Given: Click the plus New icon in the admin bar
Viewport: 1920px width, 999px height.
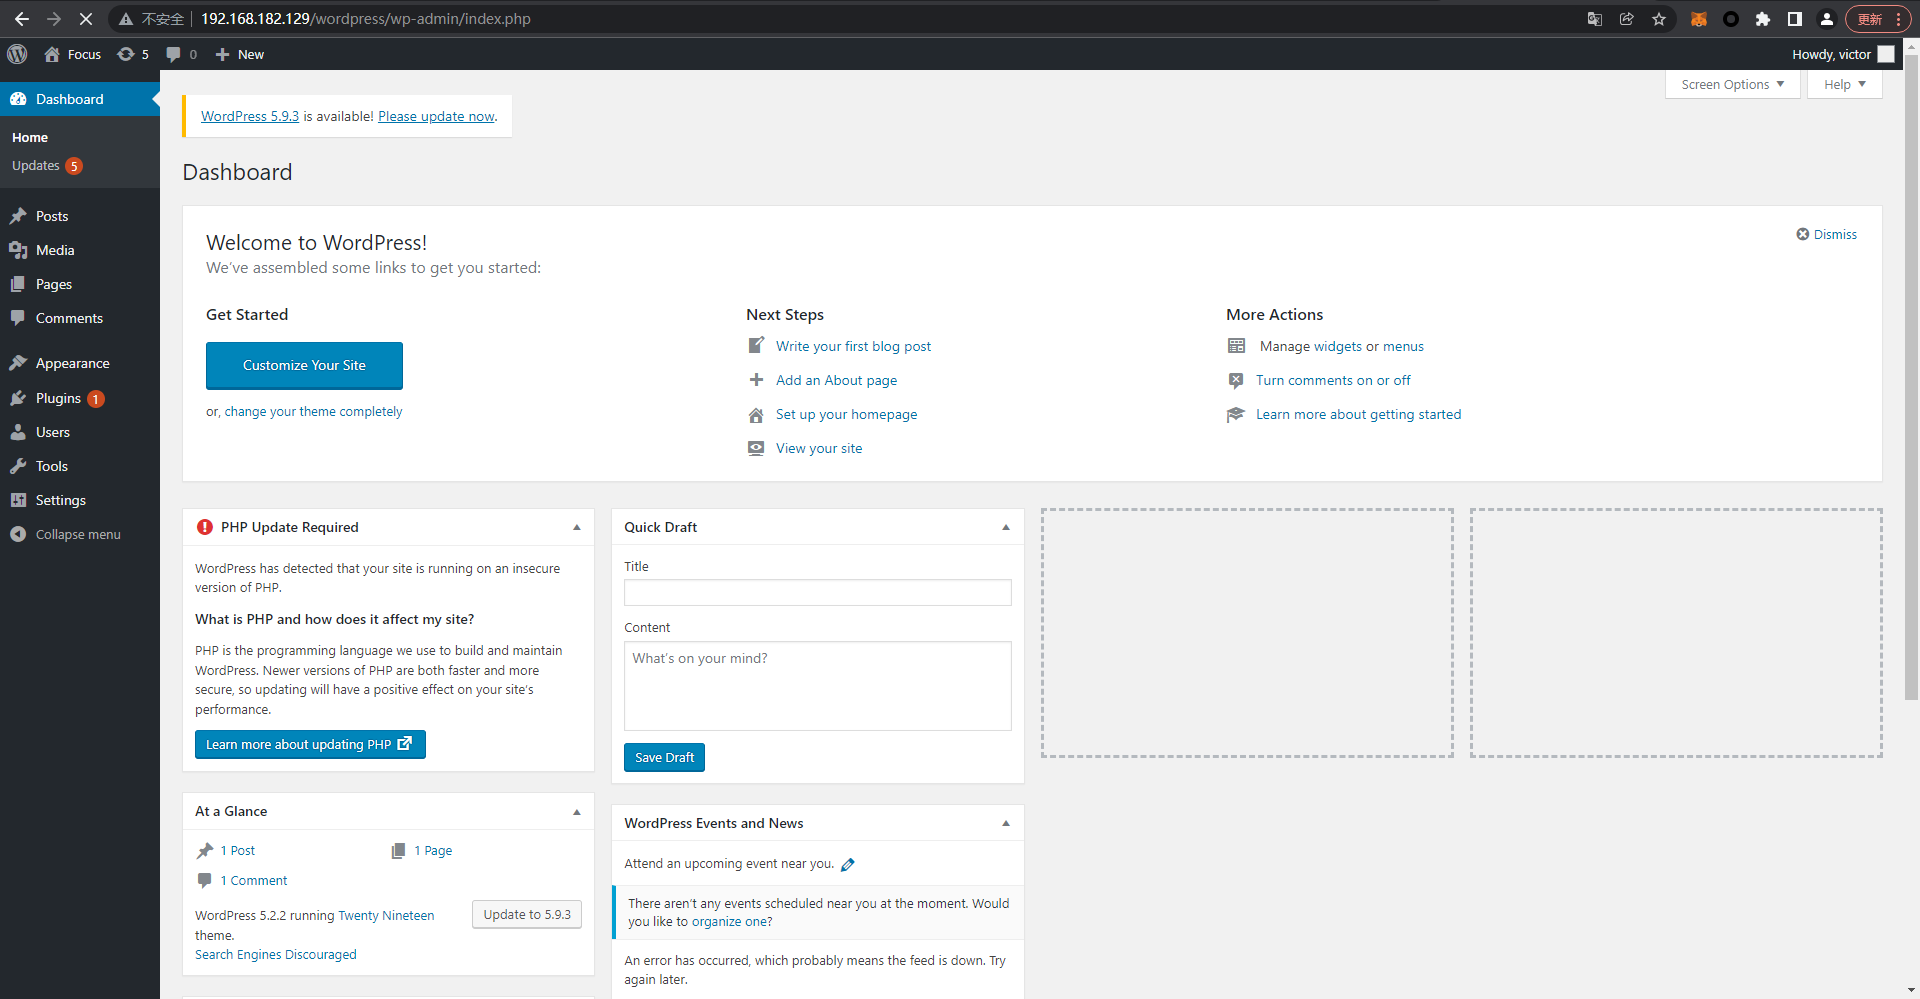Looking at the screenshot, I should point(222,54).
